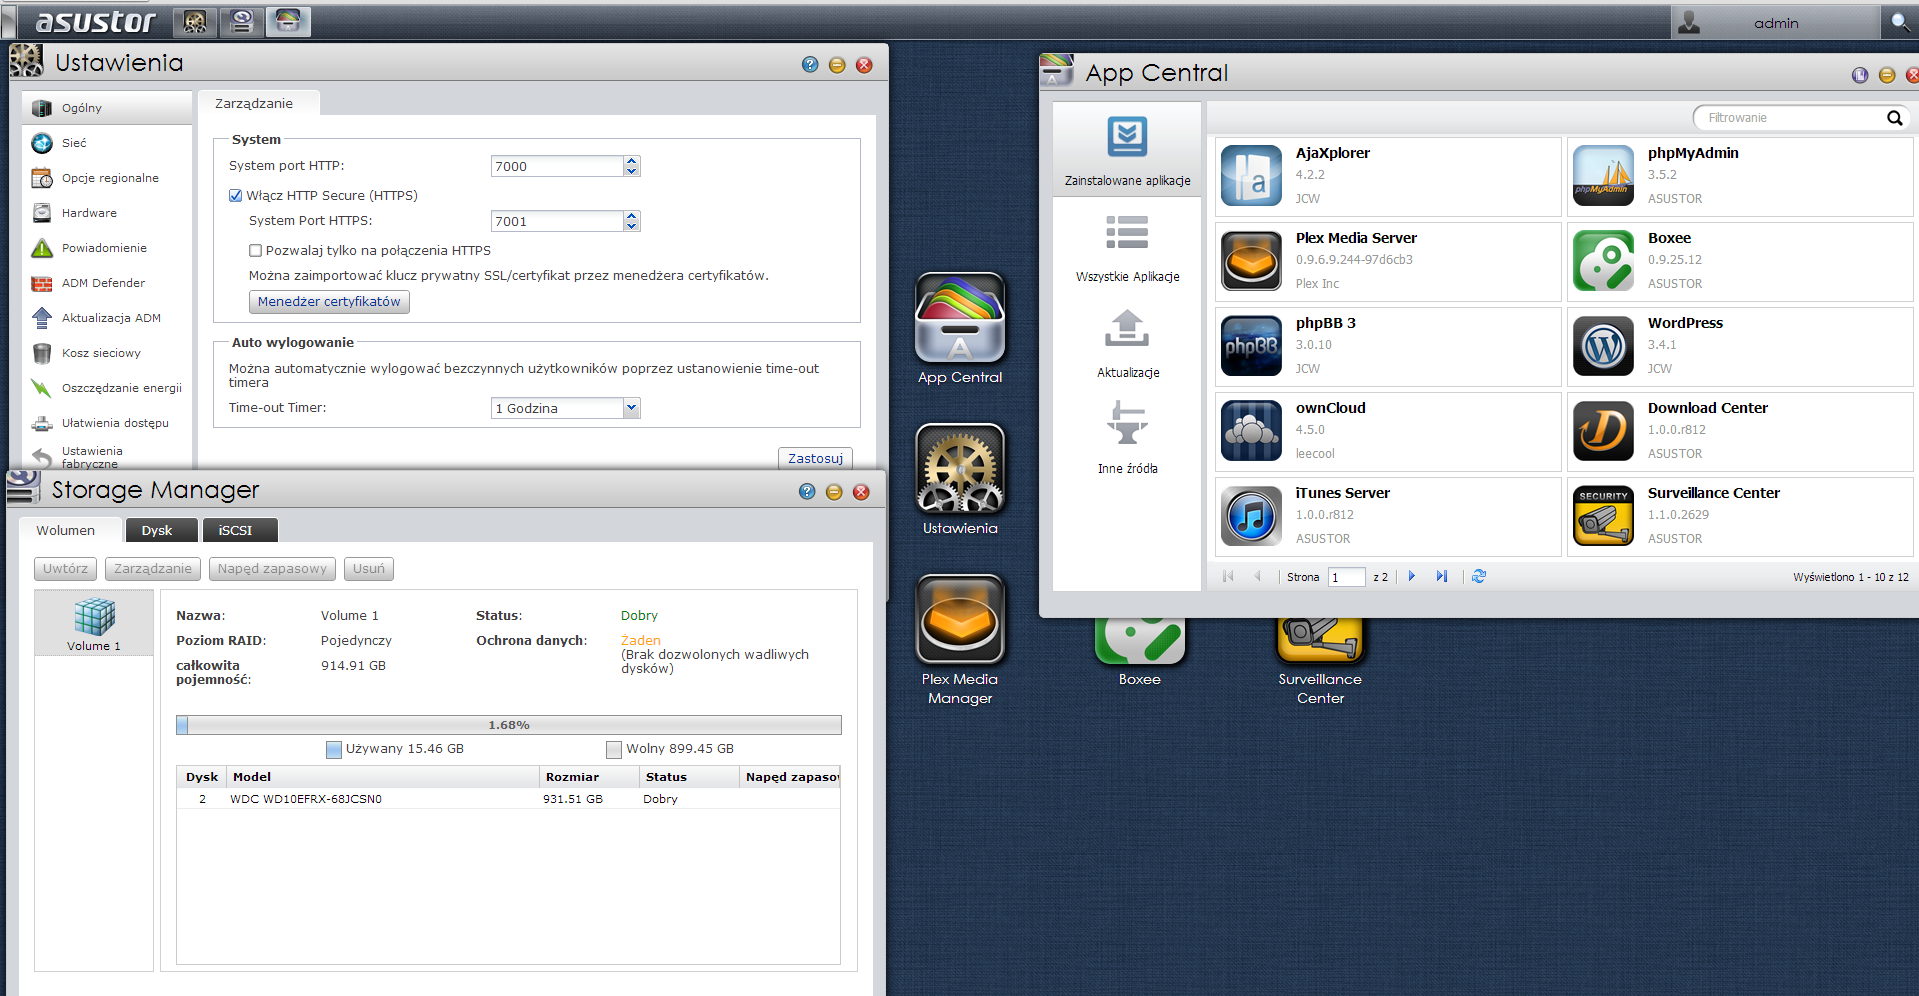This screenshot has height=996, width=1919.
Task: Launch App Central desktop shortcut
Action: click(x=960, y=329)
